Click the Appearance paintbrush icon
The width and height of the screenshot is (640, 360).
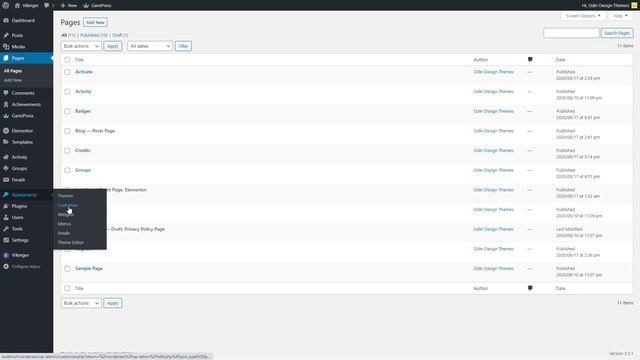[x=6, y=195]
